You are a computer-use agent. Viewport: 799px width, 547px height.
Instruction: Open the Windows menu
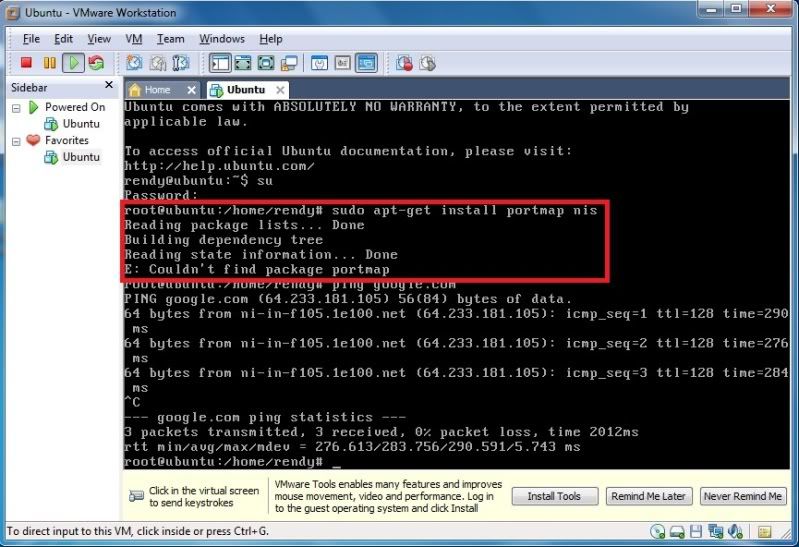click(222, 39)
